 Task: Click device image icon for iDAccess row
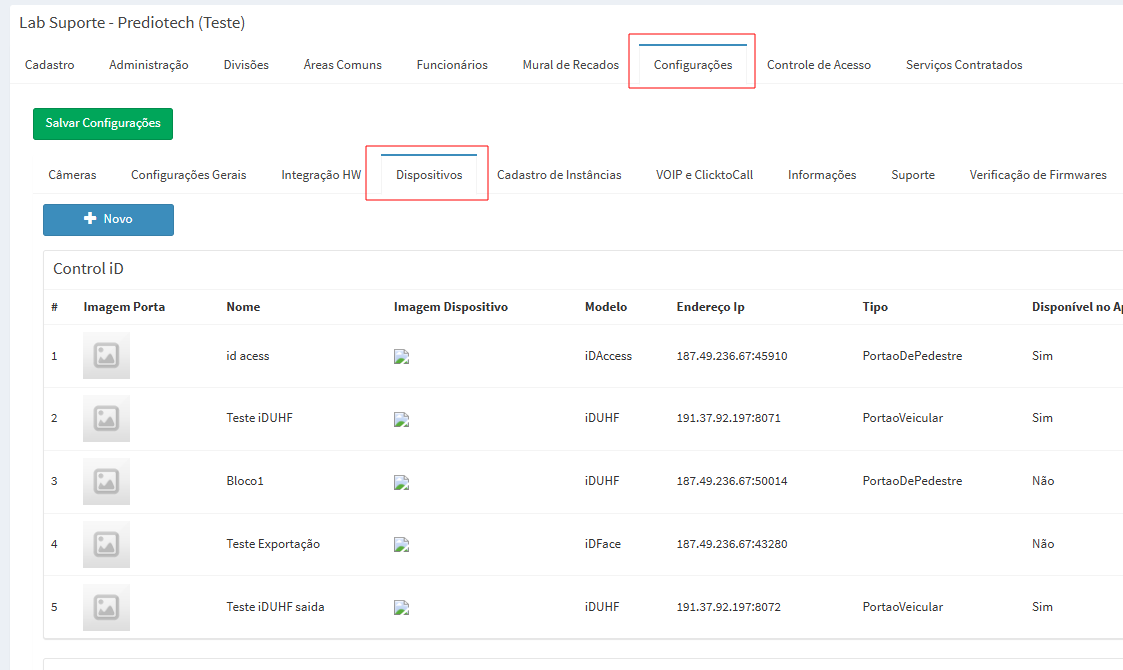(x=402, y=357)
